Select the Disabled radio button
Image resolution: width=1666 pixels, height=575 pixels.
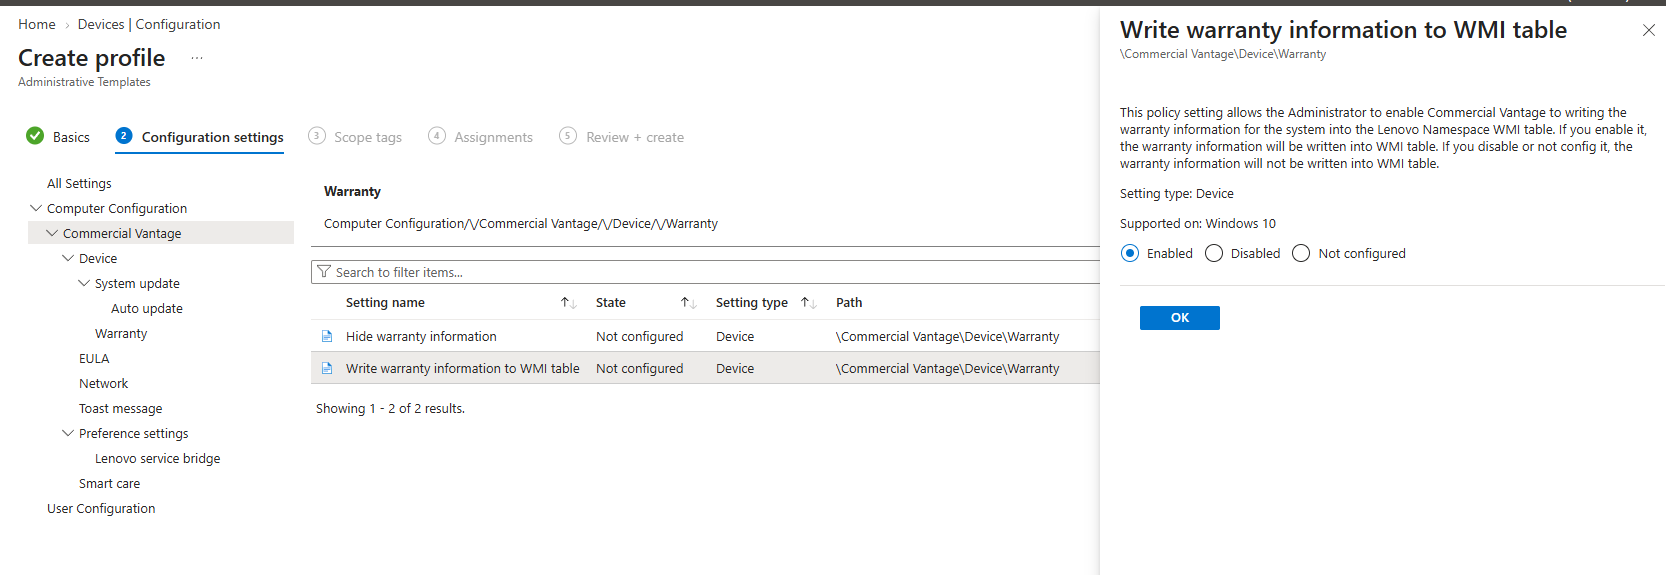pos(1214,254)
